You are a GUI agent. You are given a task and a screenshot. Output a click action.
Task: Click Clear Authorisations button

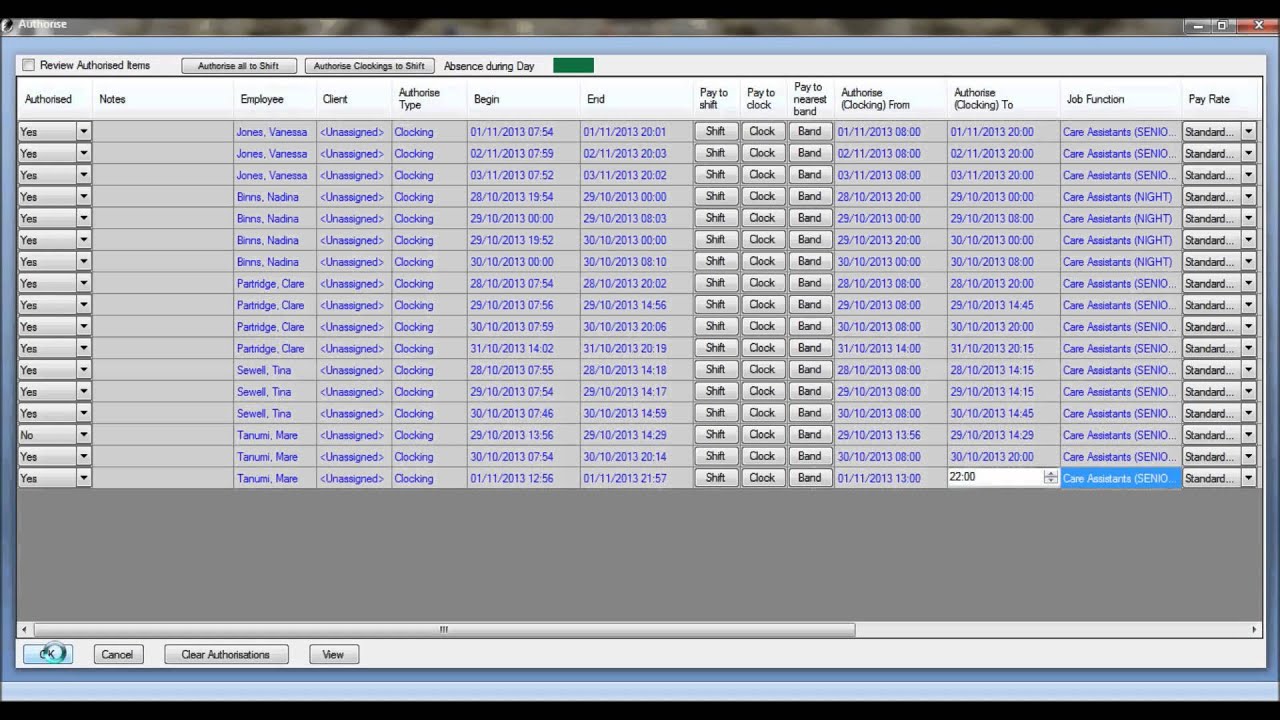tap(226, 654)
